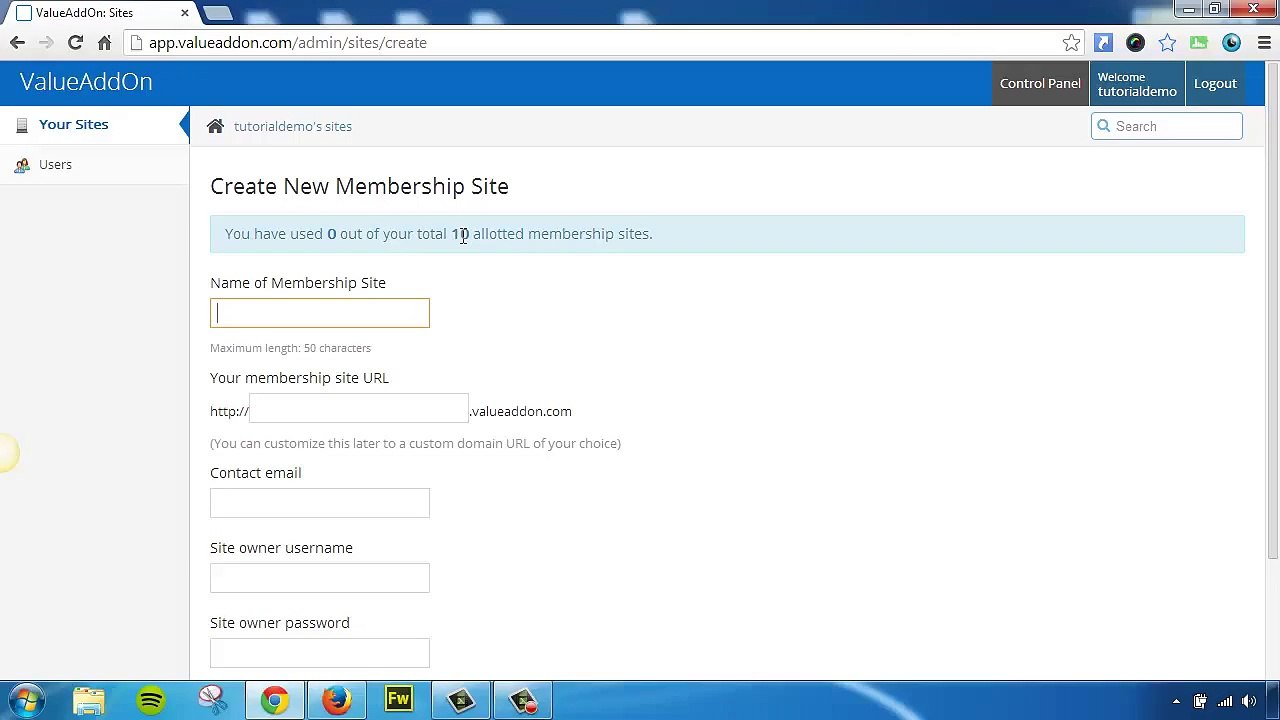Click the page vertical scrollbar
Screen dimensions: 1280x720
(1273, 310)
